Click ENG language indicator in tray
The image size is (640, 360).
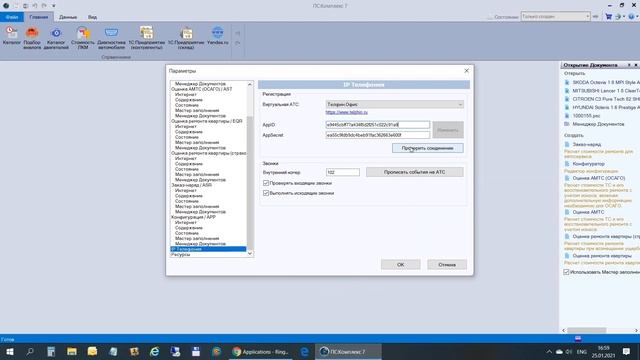581,352
